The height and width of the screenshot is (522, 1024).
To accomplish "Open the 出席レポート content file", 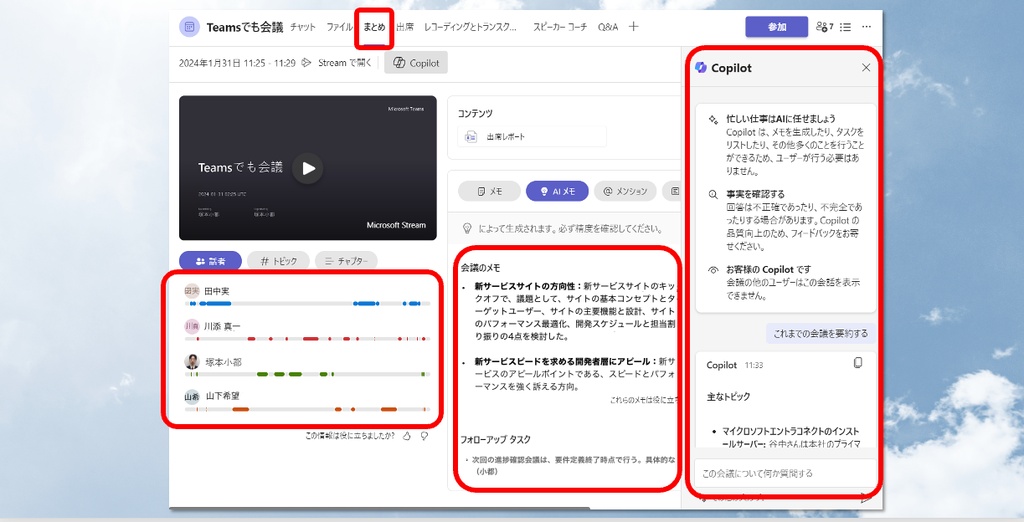I will (532, 137).
